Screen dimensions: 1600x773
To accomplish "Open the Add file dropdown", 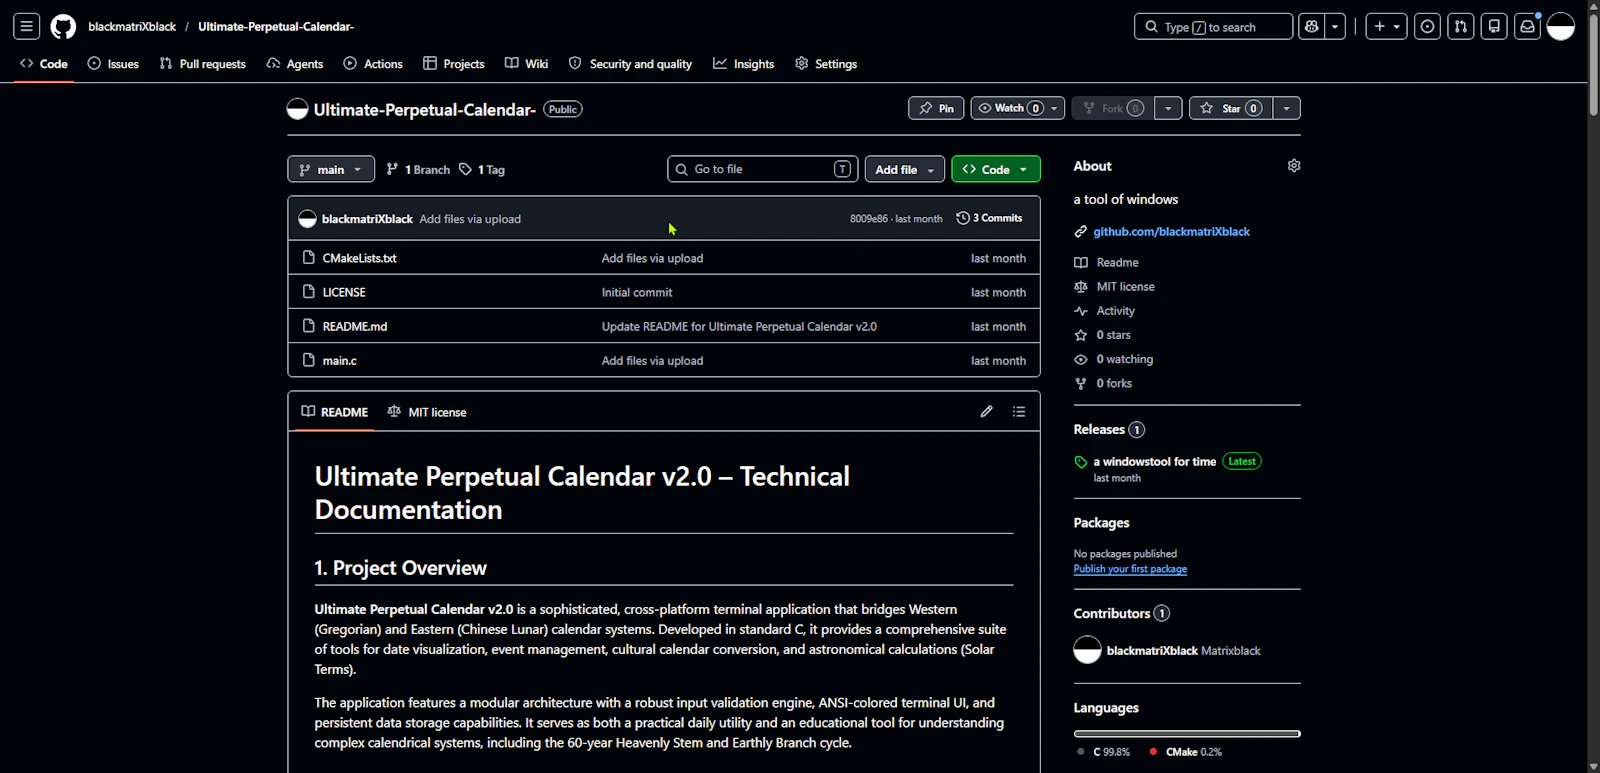I will [905, 169].
